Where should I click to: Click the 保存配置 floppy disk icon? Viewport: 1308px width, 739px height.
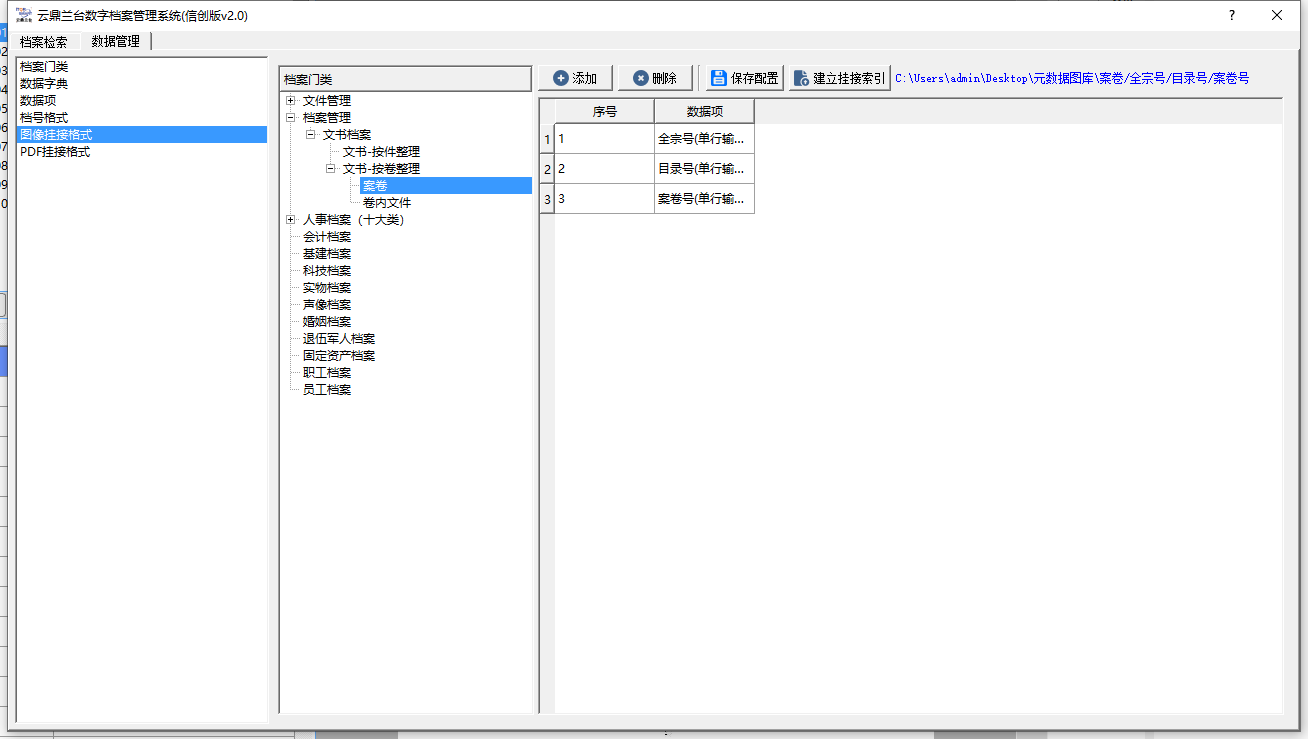click(x=718, y=78)
